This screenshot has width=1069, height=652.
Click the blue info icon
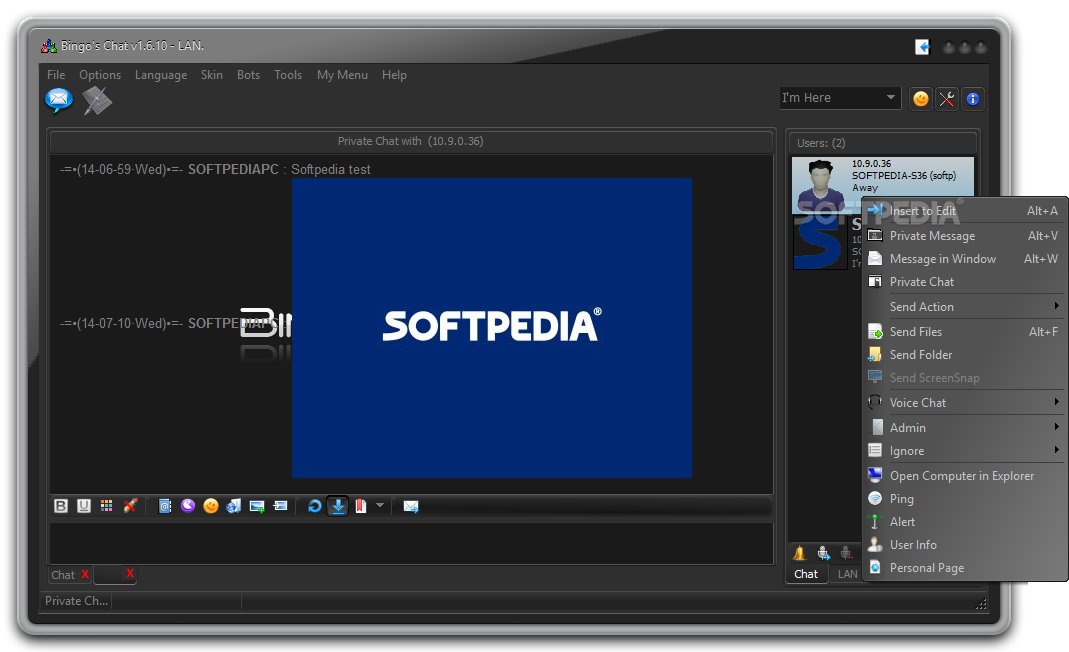973,99
